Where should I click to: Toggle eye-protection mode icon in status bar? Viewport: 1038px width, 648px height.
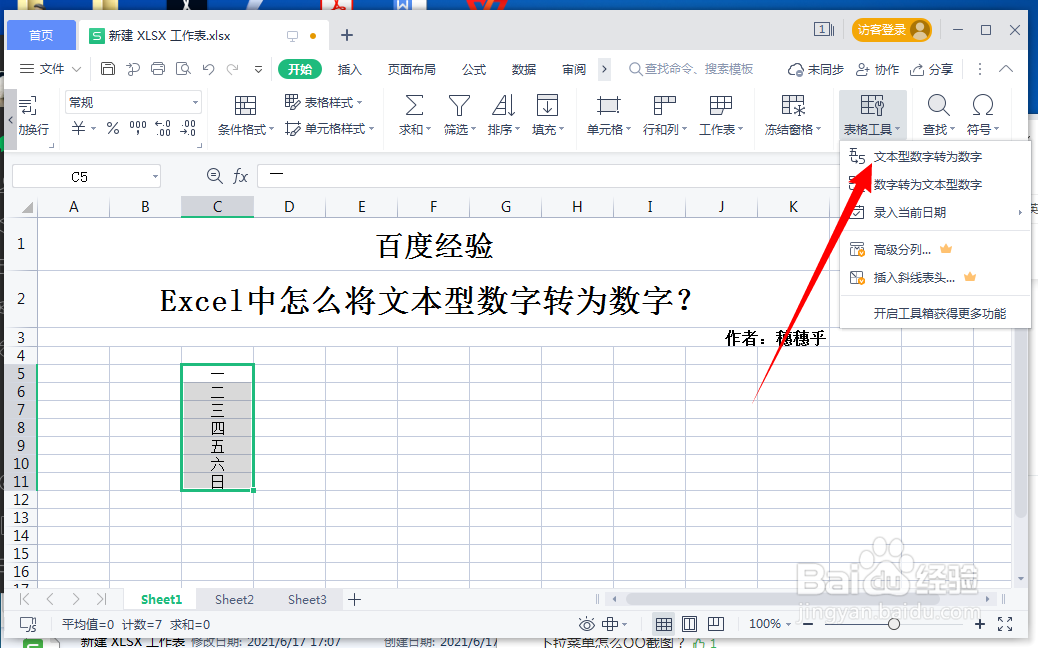[587, 624]
